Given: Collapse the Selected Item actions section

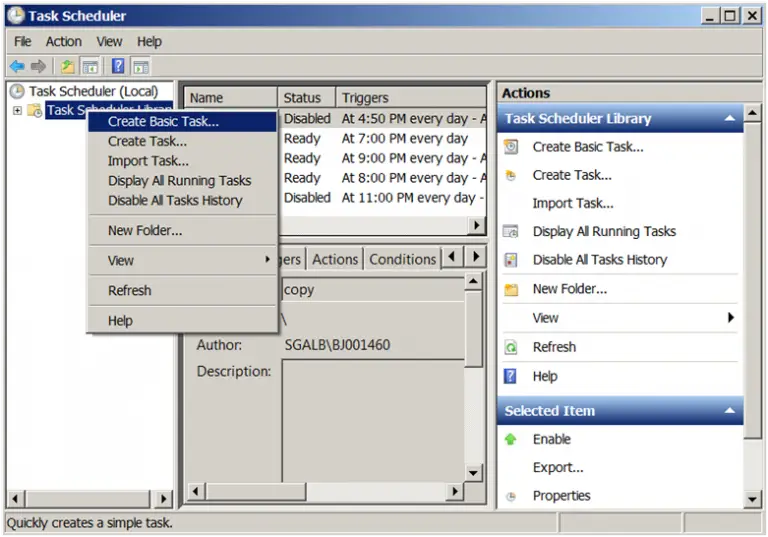Looking at the screenshot, I should pos(730,411).
